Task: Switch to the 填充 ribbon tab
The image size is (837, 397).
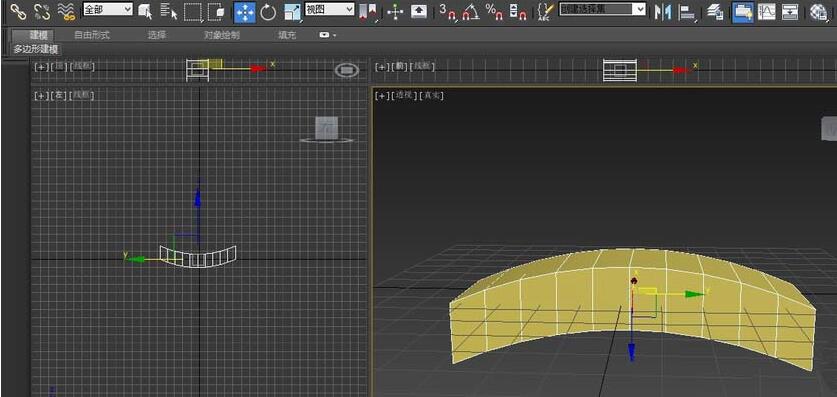Action: point(287,35)
